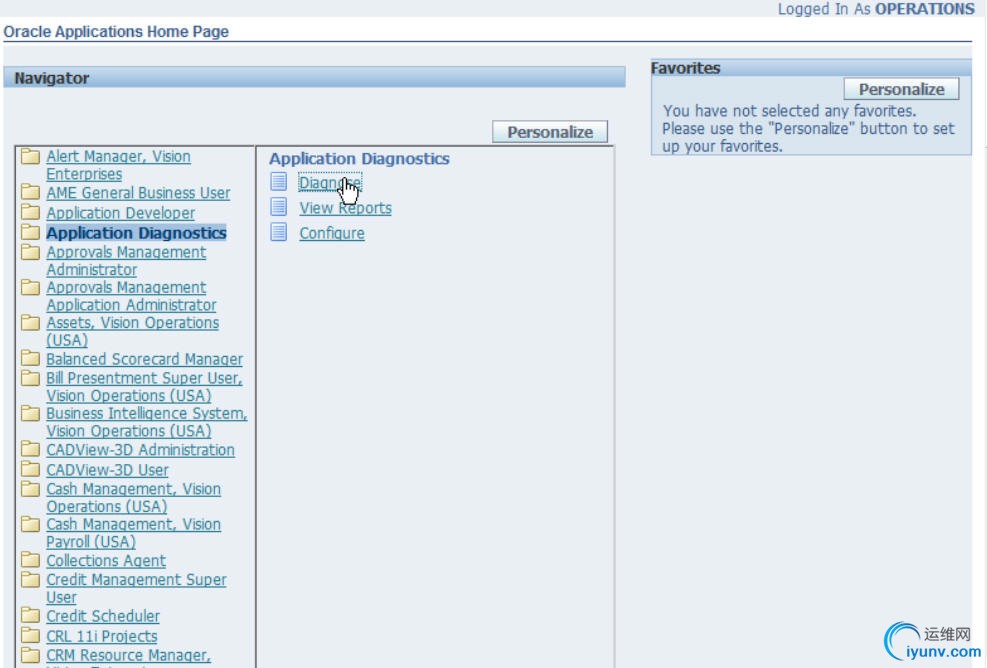Select the highlighted Application Diagnostics responsibility
This screenshot has height=668, width=987.
click(136, 233)
